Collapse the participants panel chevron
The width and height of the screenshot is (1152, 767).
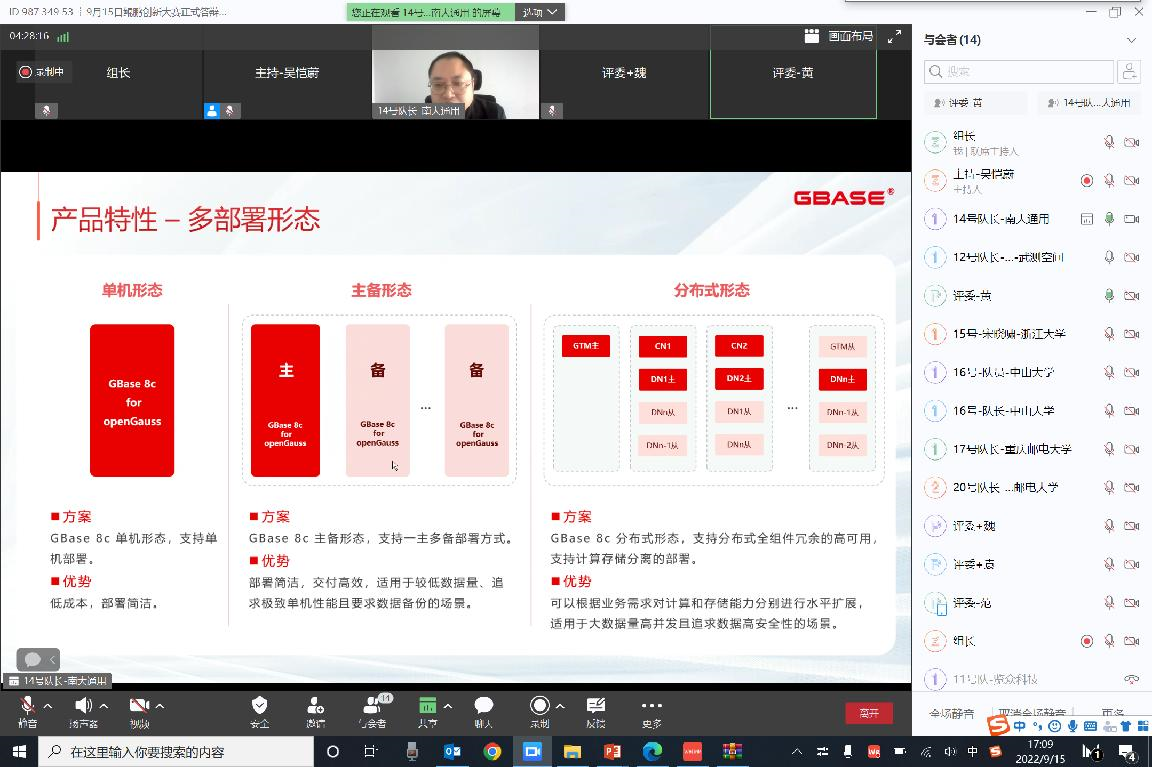coord(1131,40)
